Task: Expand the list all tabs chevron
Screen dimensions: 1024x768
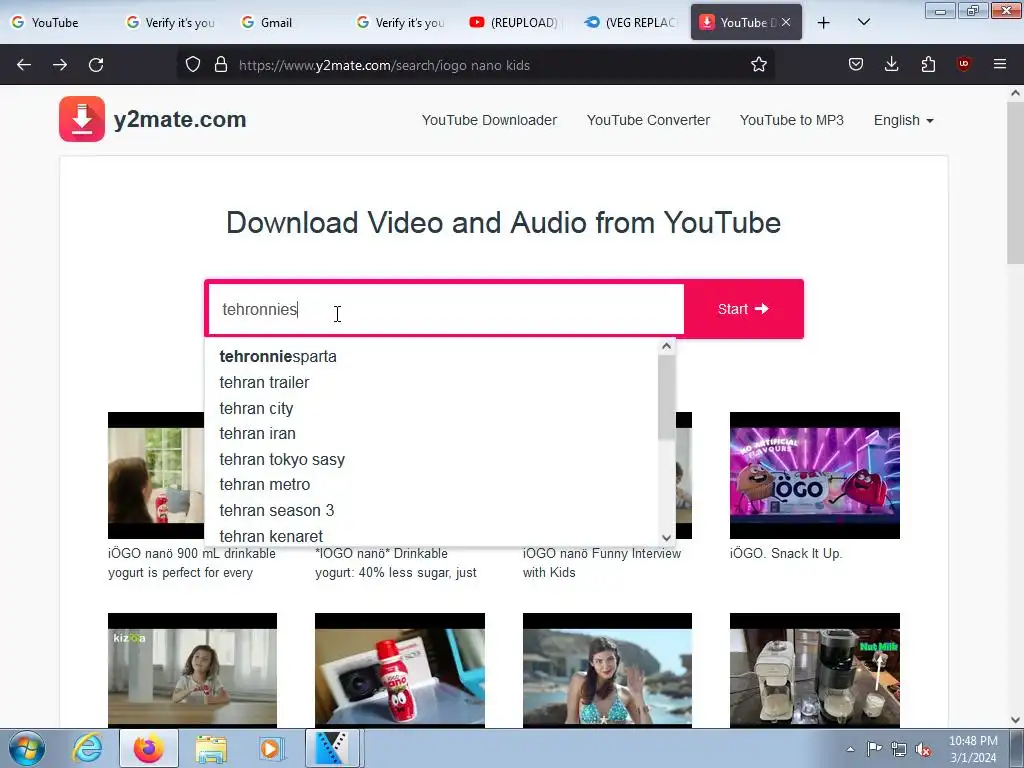Action: (x=863, y=22)
